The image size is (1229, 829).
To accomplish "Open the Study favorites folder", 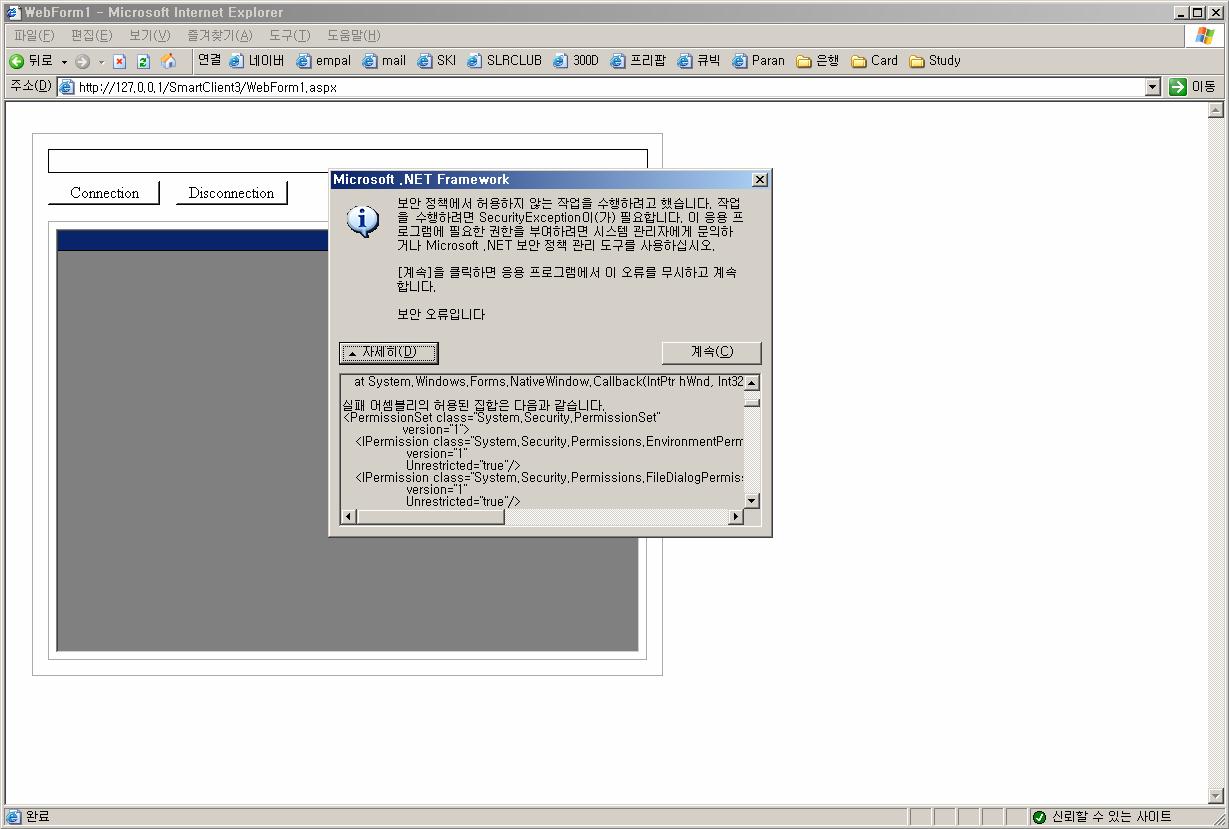I will click(934, 61).
